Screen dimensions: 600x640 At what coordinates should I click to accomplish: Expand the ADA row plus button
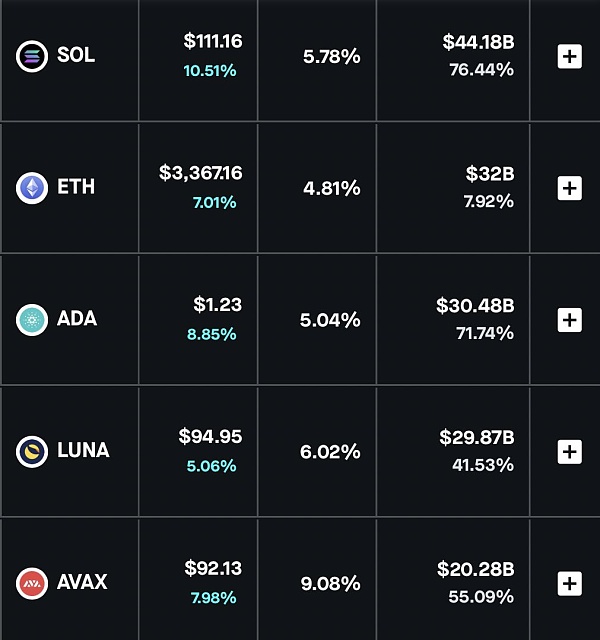(x=569, y=320)
